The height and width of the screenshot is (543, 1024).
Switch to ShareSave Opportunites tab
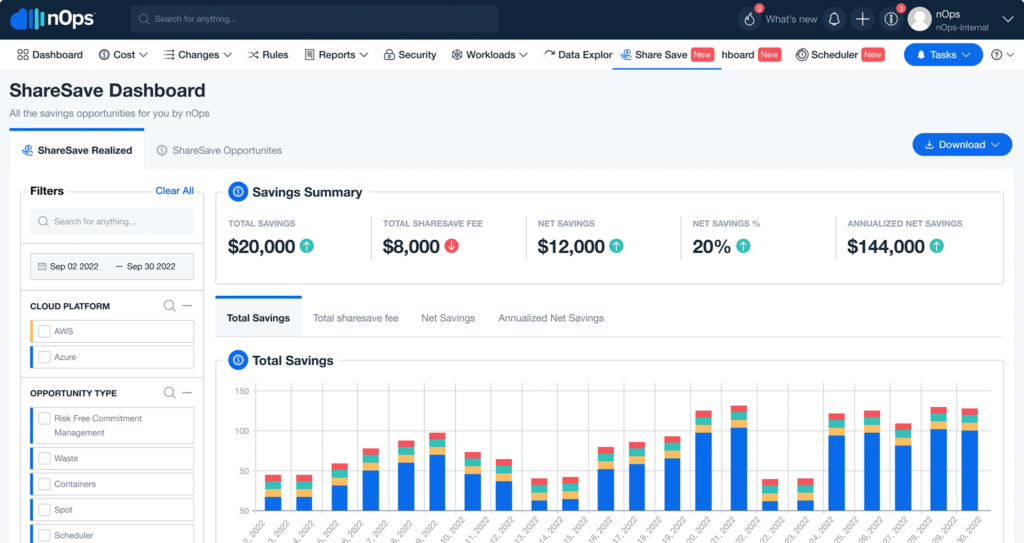(219, 150)
